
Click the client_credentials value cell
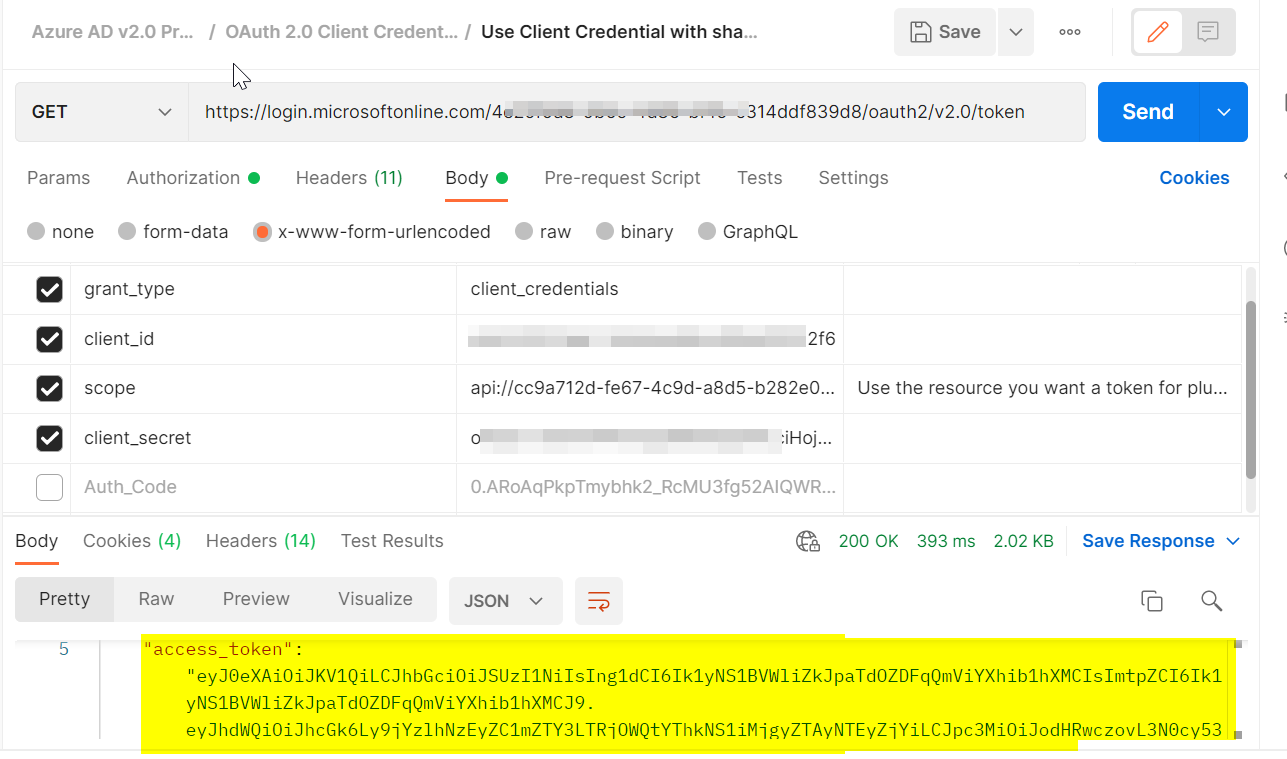pyautogui.click(x=650, y=289)
